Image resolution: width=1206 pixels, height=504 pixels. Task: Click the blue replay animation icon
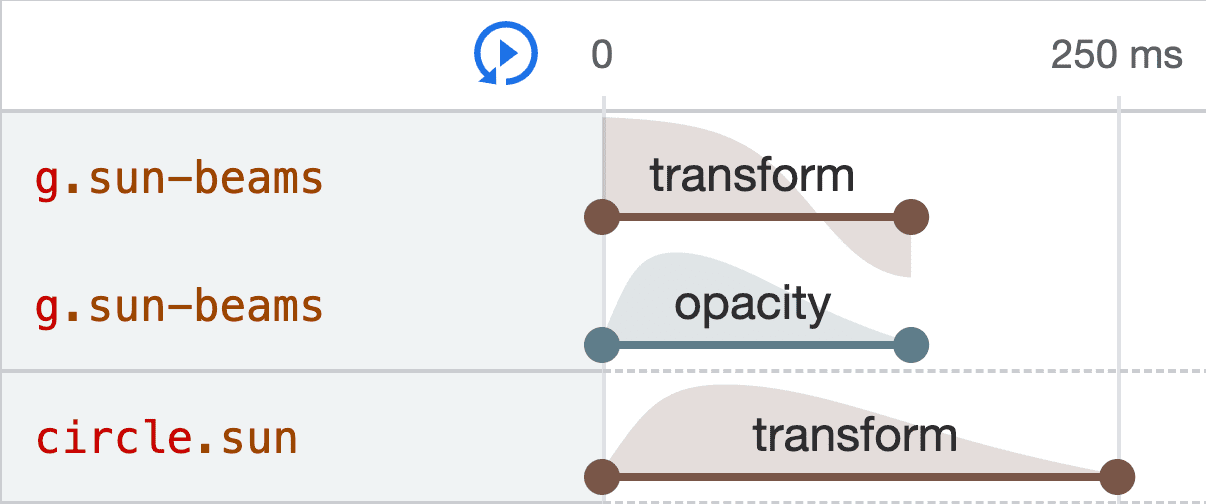(x=506, y=54)
